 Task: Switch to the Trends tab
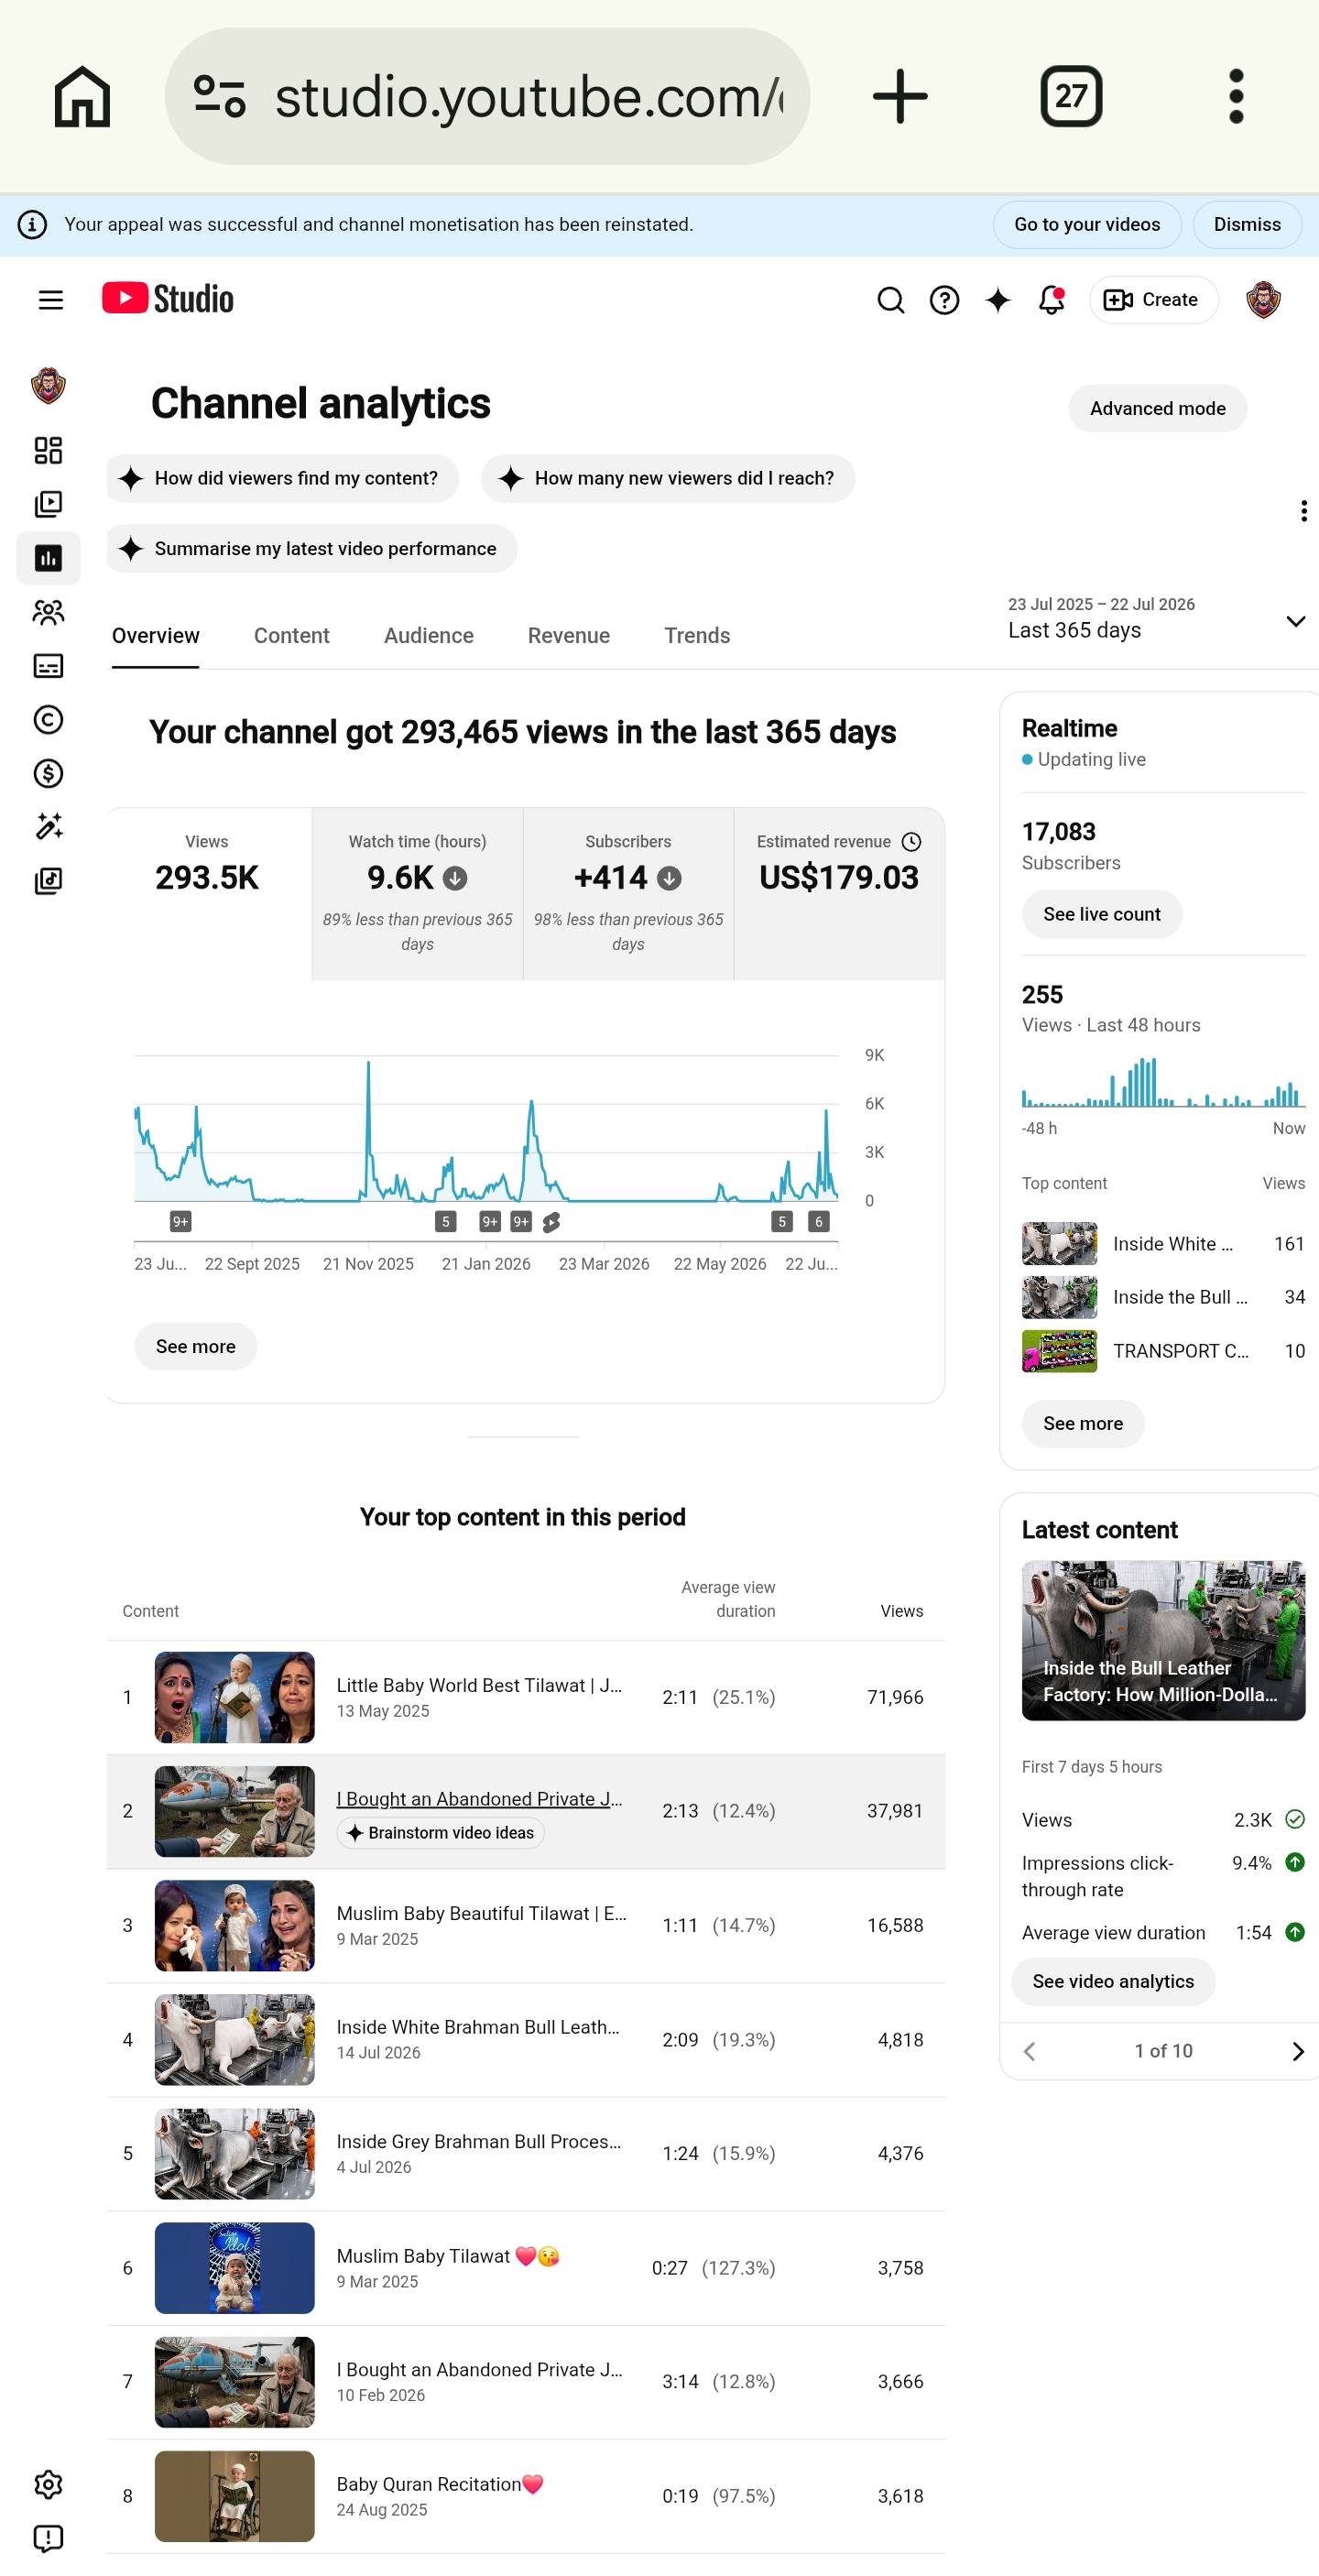[697, 636]
